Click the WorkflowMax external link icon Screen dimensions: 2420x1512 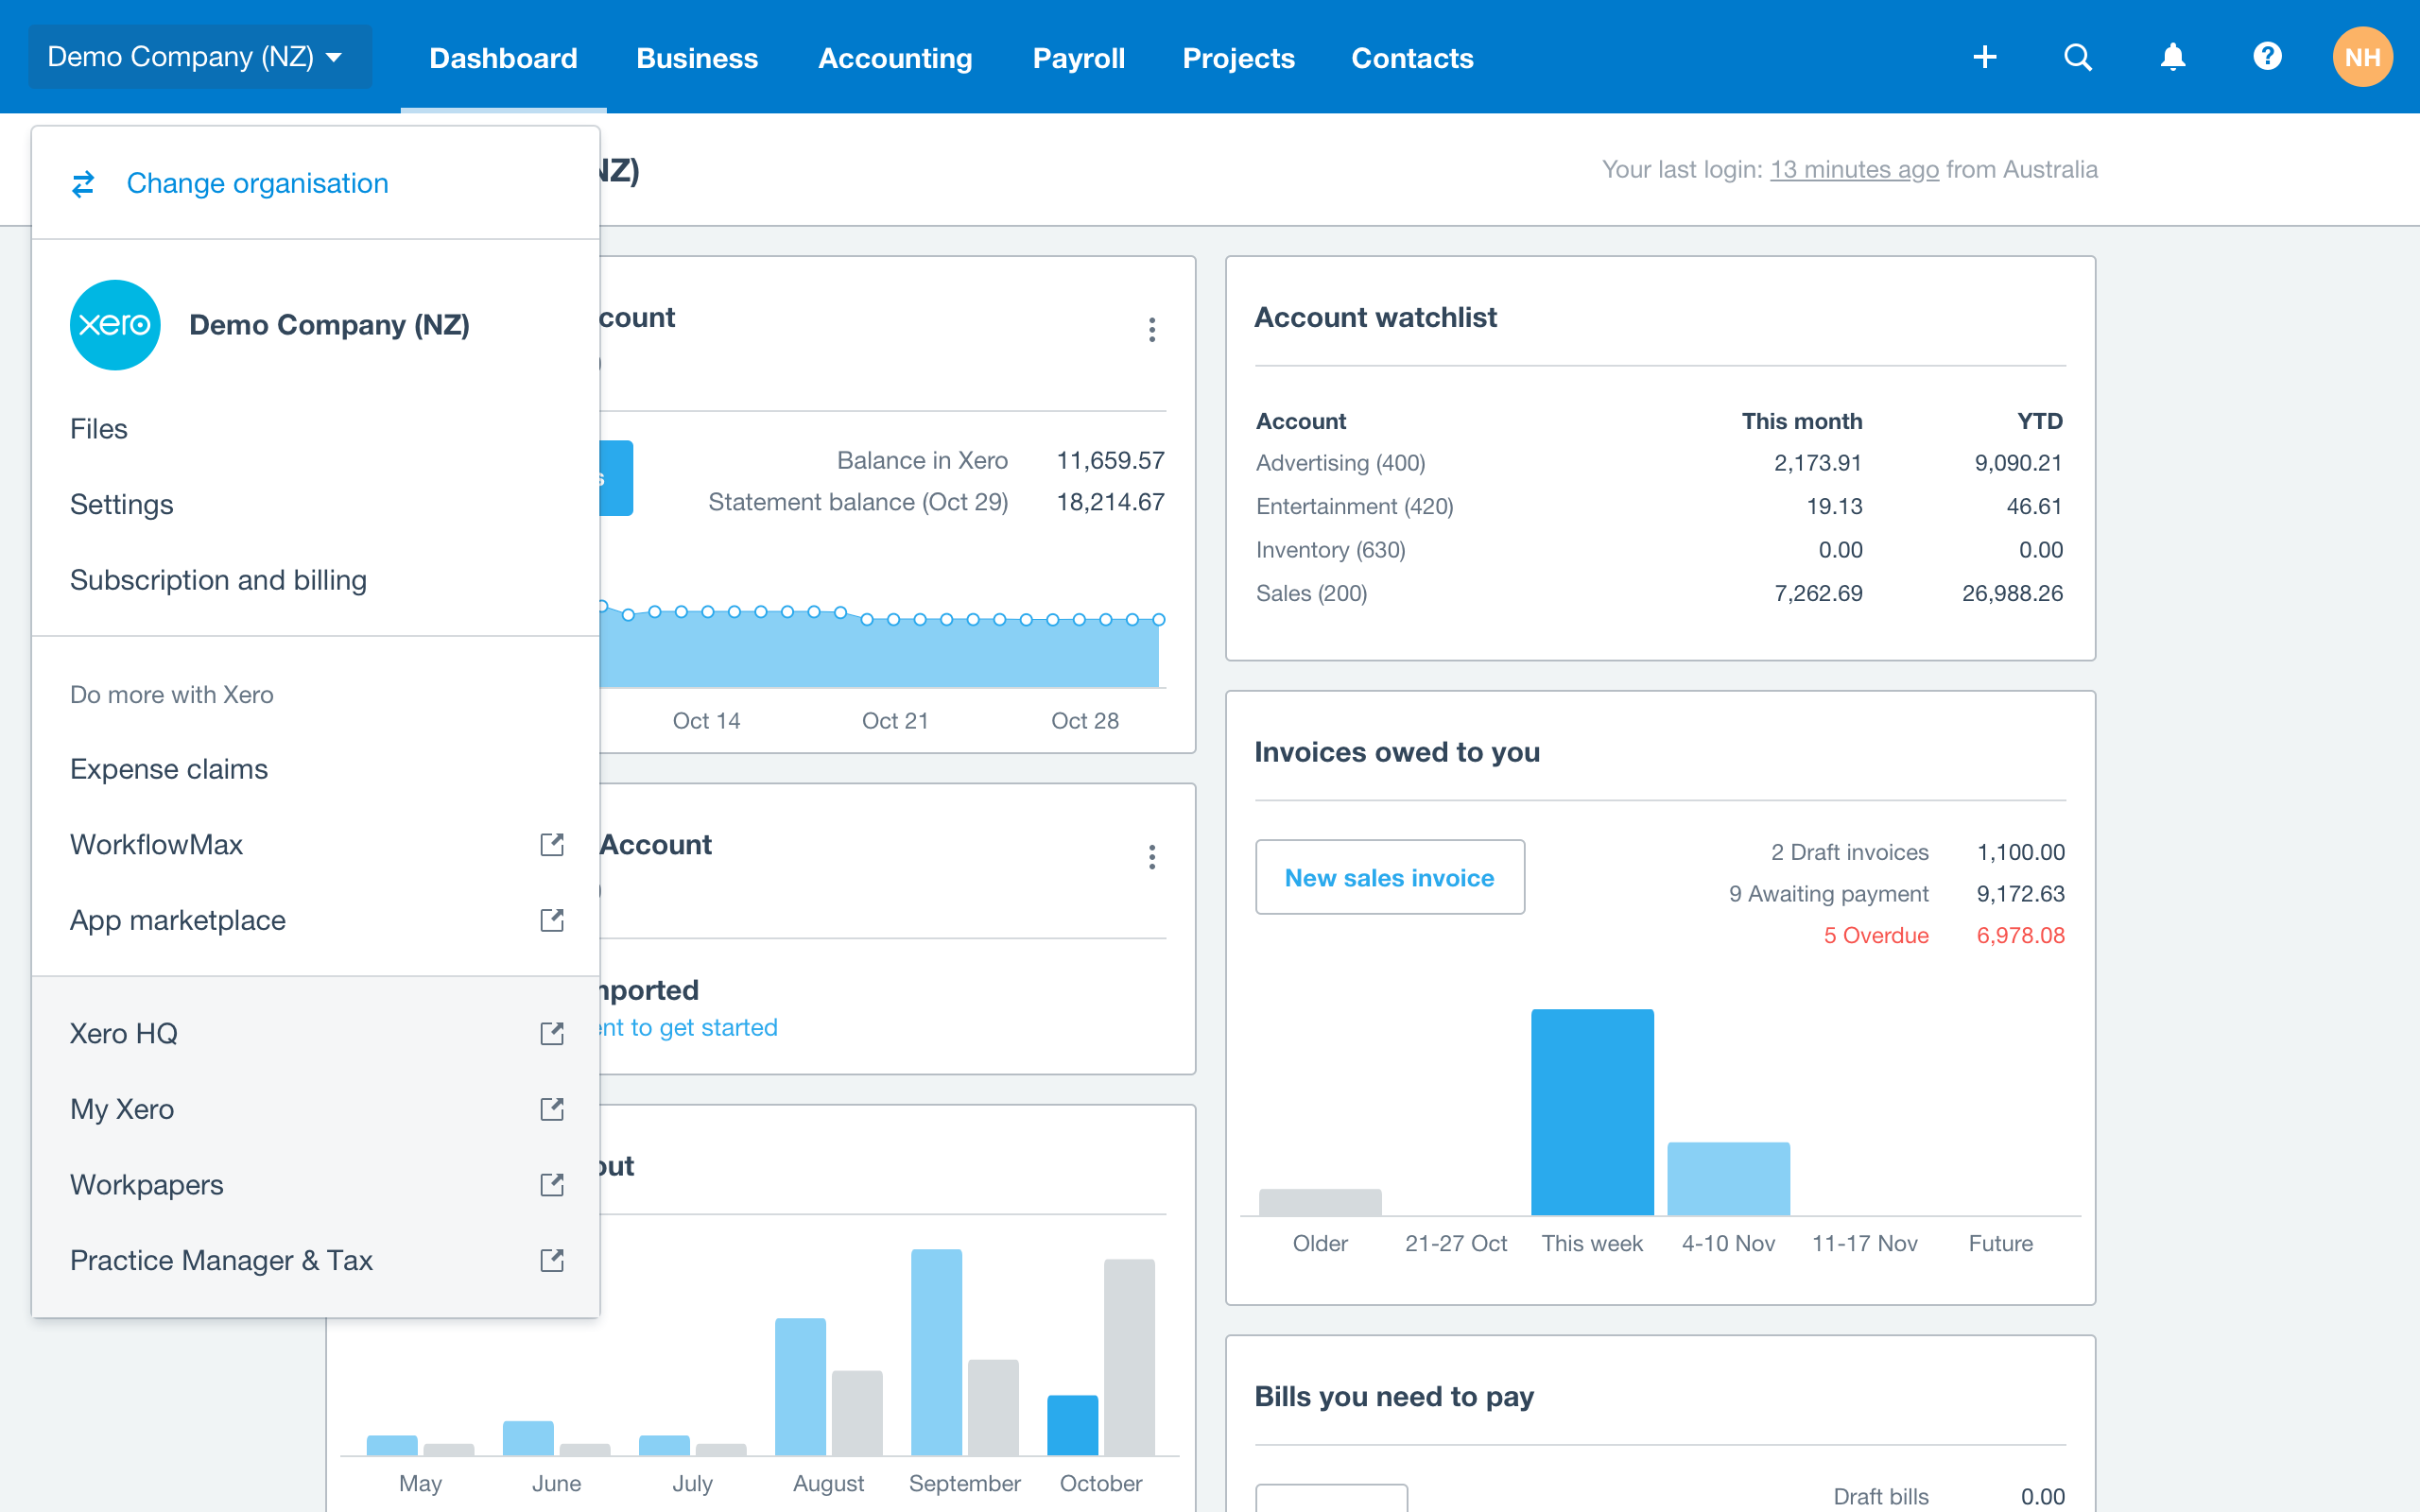click(552, 844)
